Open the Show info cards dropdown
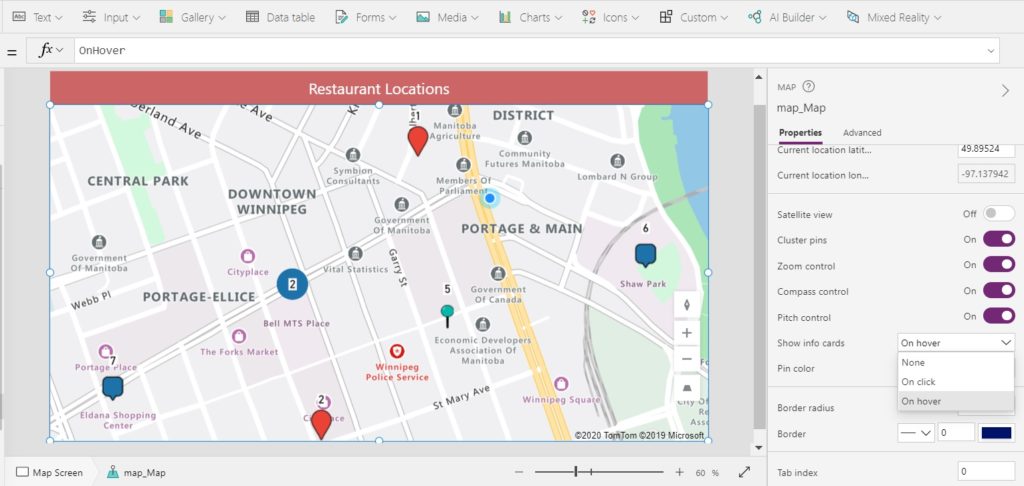1024x486 pixels. 956,343
